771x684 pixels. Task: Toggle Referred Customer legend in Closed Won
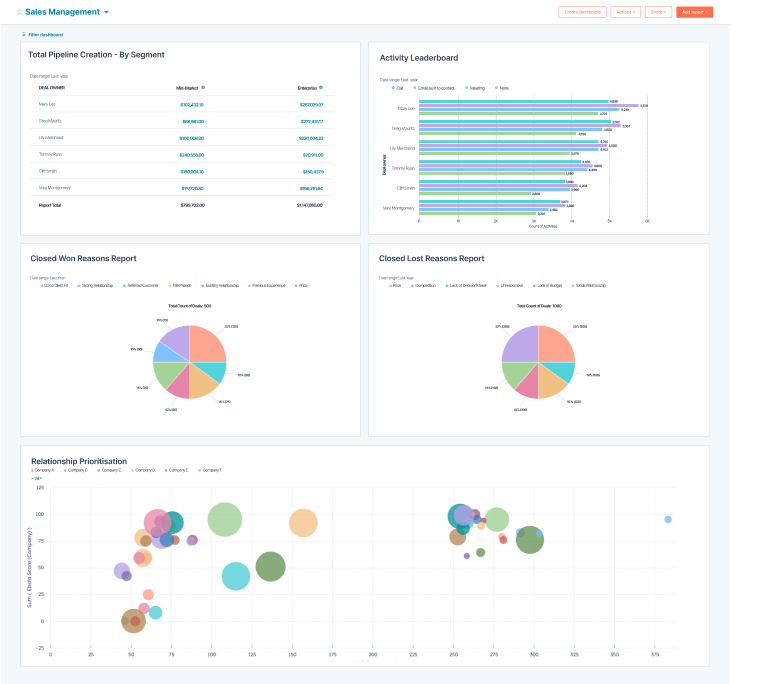(141, 285)
